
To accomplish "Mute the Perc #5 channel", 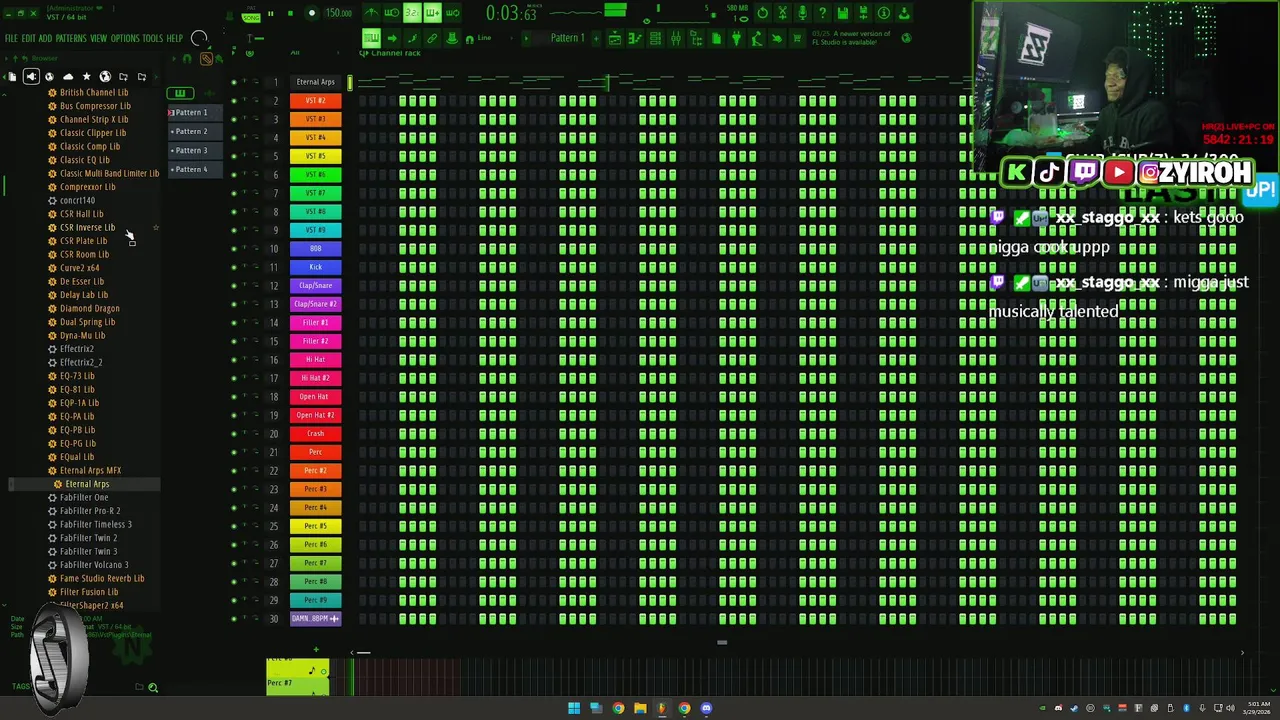I will (234, 526).
